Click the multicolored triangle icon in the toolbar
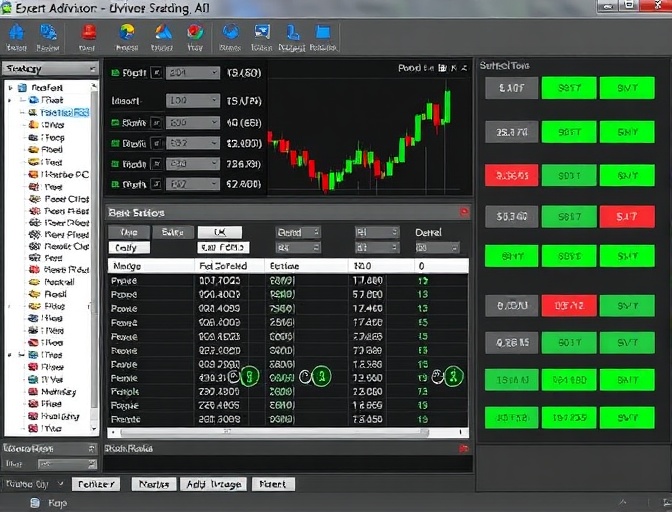The image size is (672, 512). (x=163, y=34)
